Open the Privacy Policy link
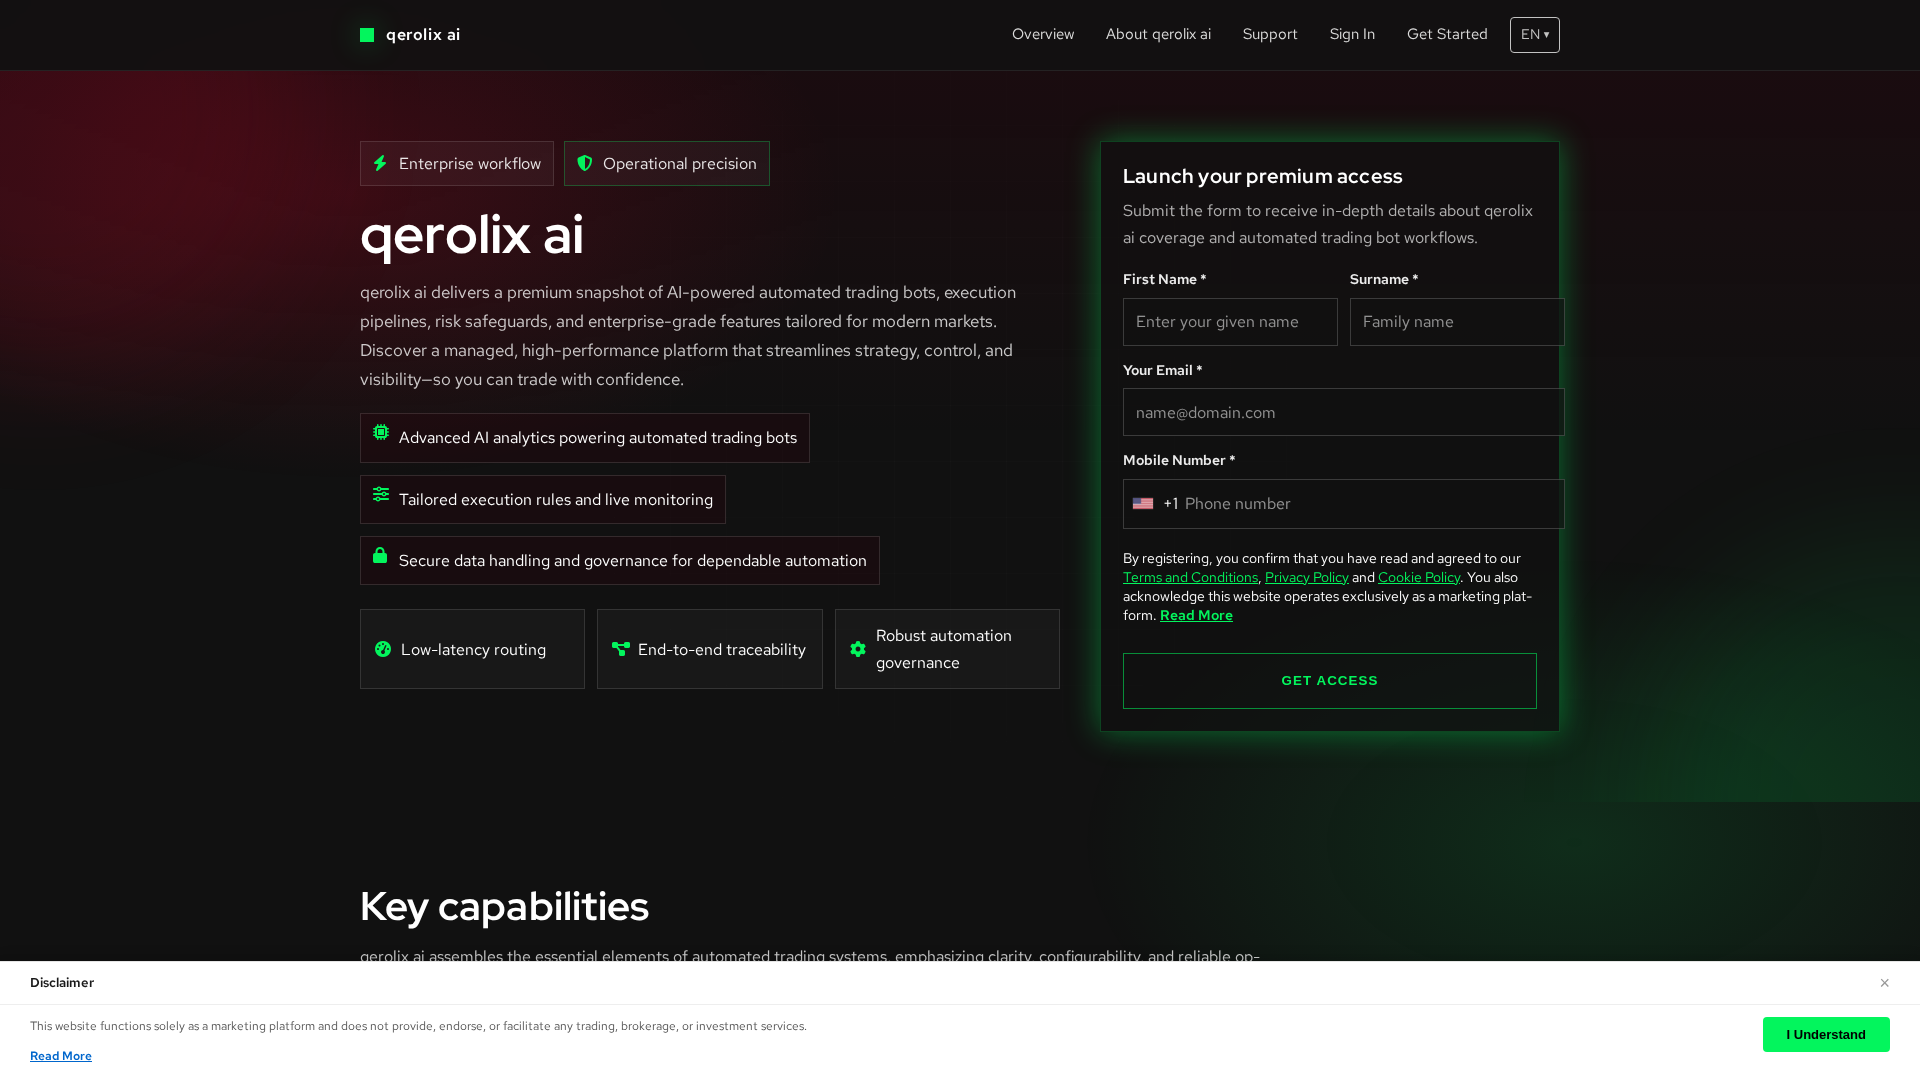Screen dimensions: 1920x1080 pyautogui.click(x=1307, y=577)
